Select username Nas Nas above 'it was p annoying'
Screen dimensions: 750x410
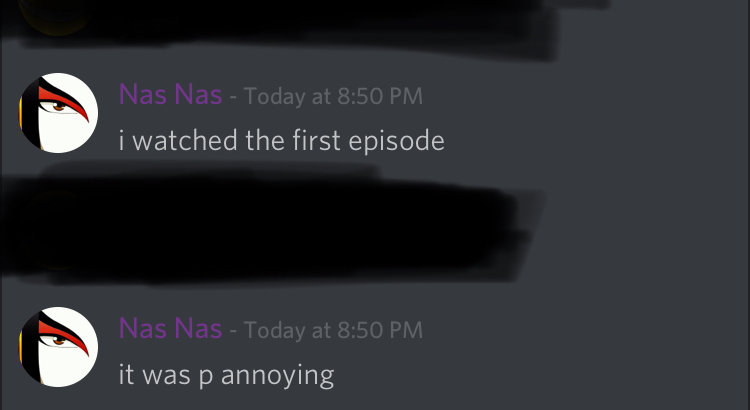pos(170,329)
